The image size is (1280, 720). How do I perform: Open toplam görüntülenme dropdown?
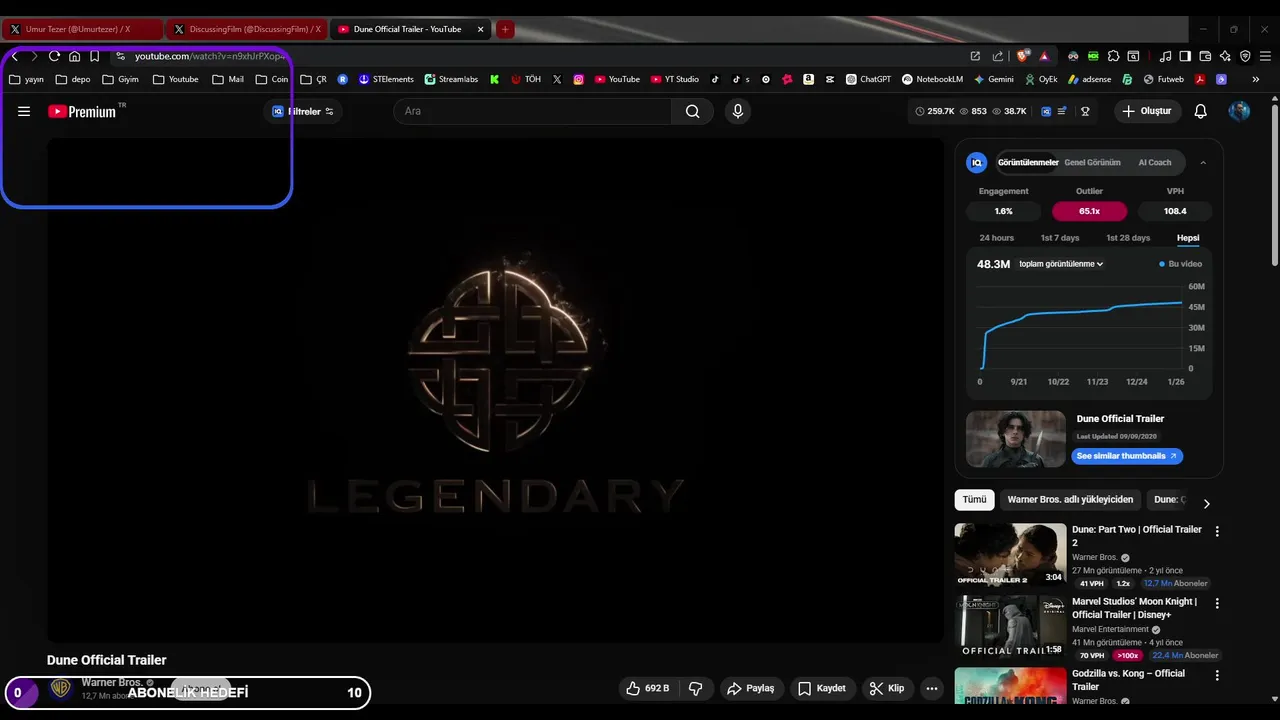point(1061,264)
